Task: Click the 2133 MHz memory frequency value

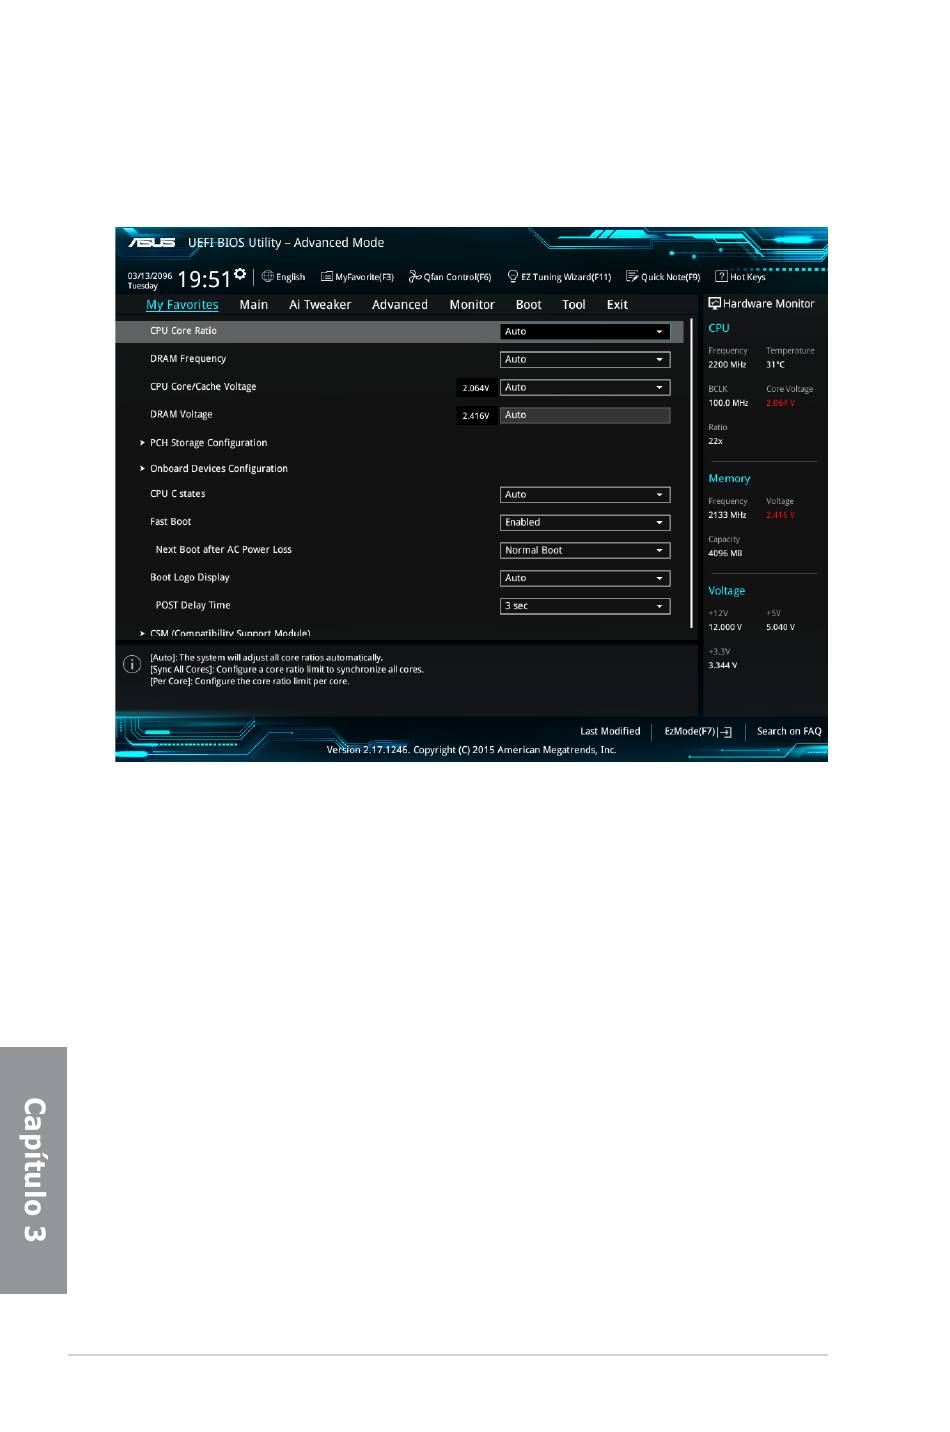Action: (727, 515)
